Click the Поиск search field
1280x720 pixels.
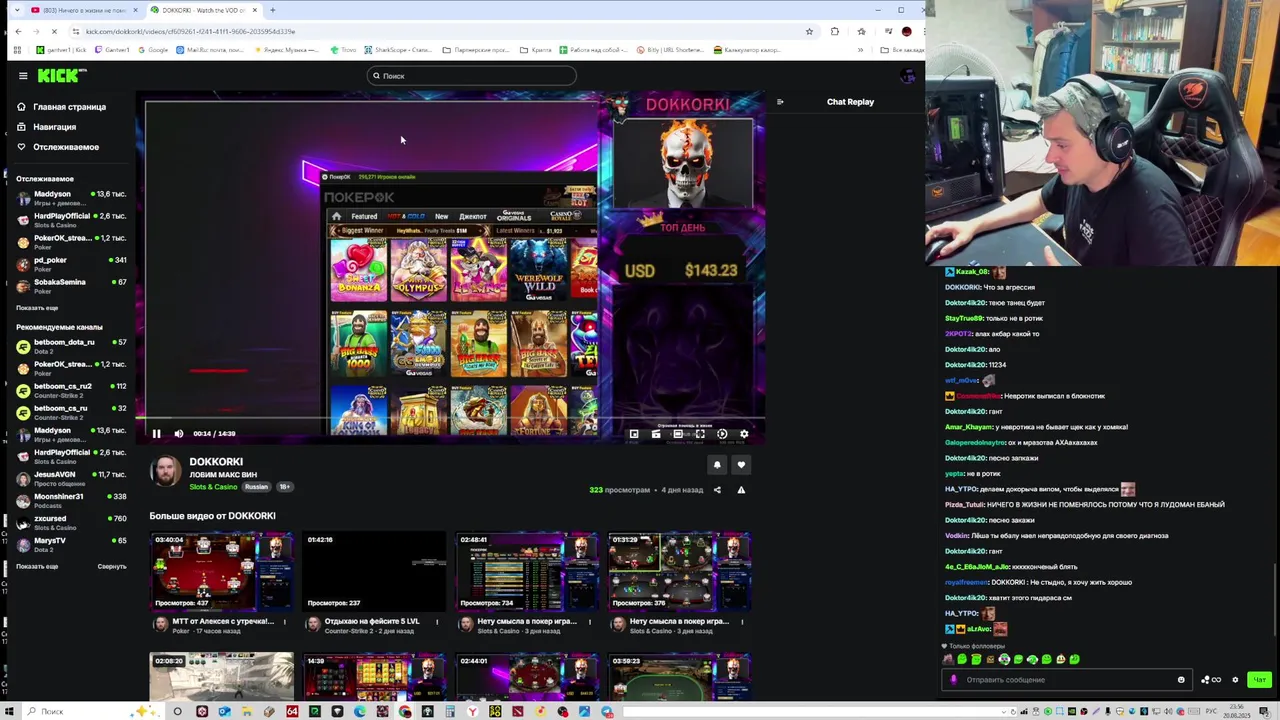tap(471, 76)
